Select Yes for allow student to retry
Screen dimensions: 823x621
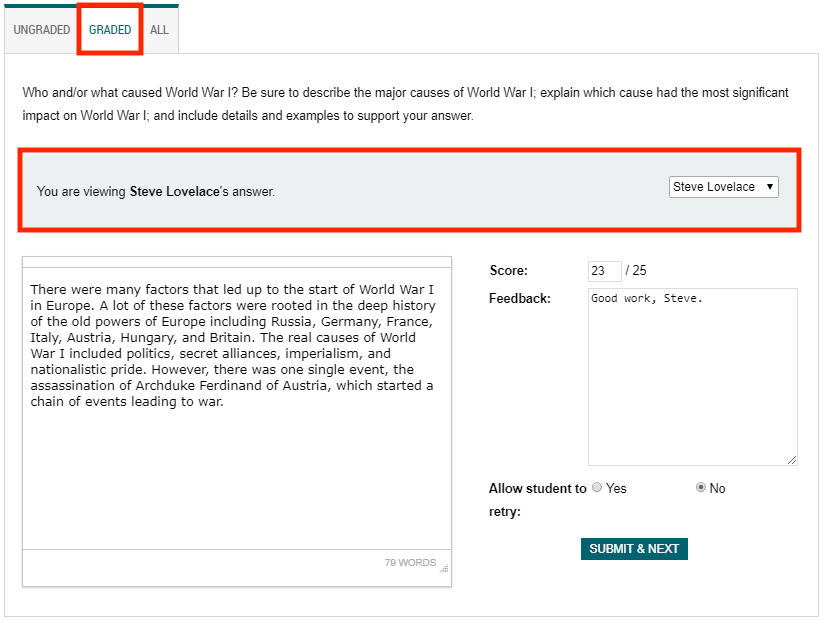pos(597,488)
